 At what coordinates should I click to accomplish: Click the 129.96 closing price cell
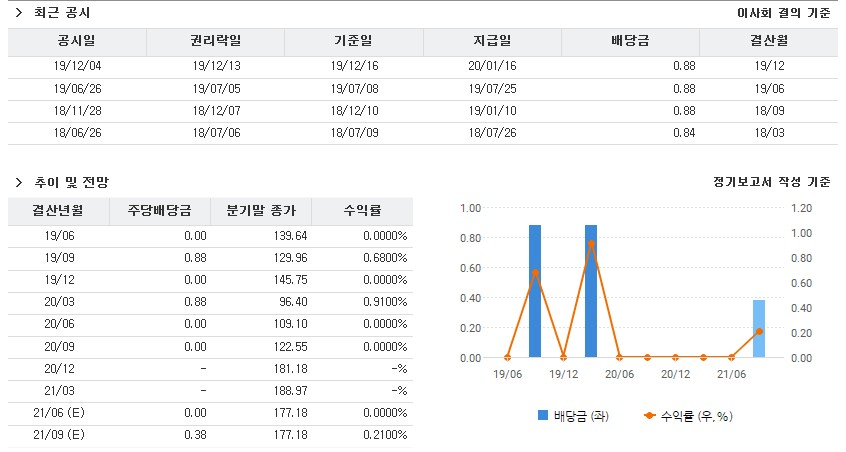[290, 258]
